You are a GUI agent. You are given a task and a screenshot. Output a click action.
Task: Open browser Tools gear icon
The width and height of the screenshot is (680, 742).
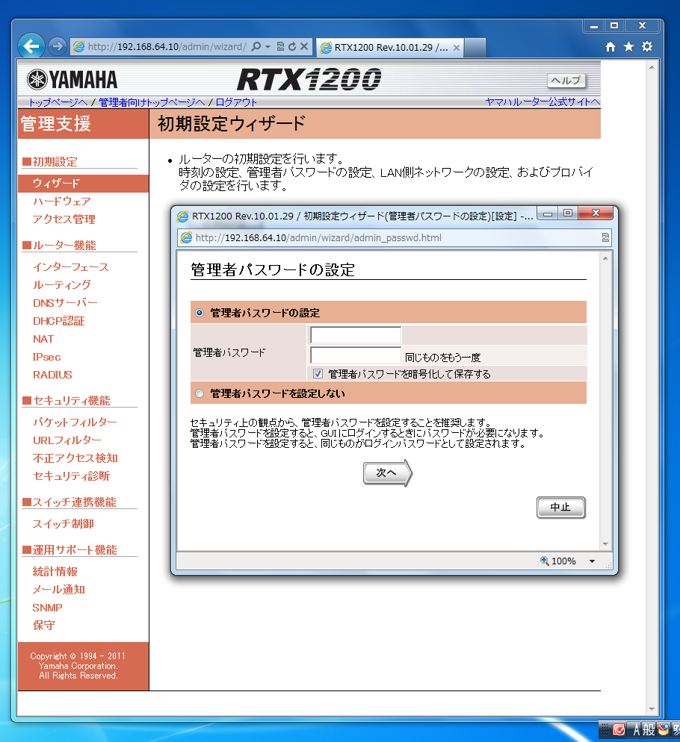coord(647,46)
